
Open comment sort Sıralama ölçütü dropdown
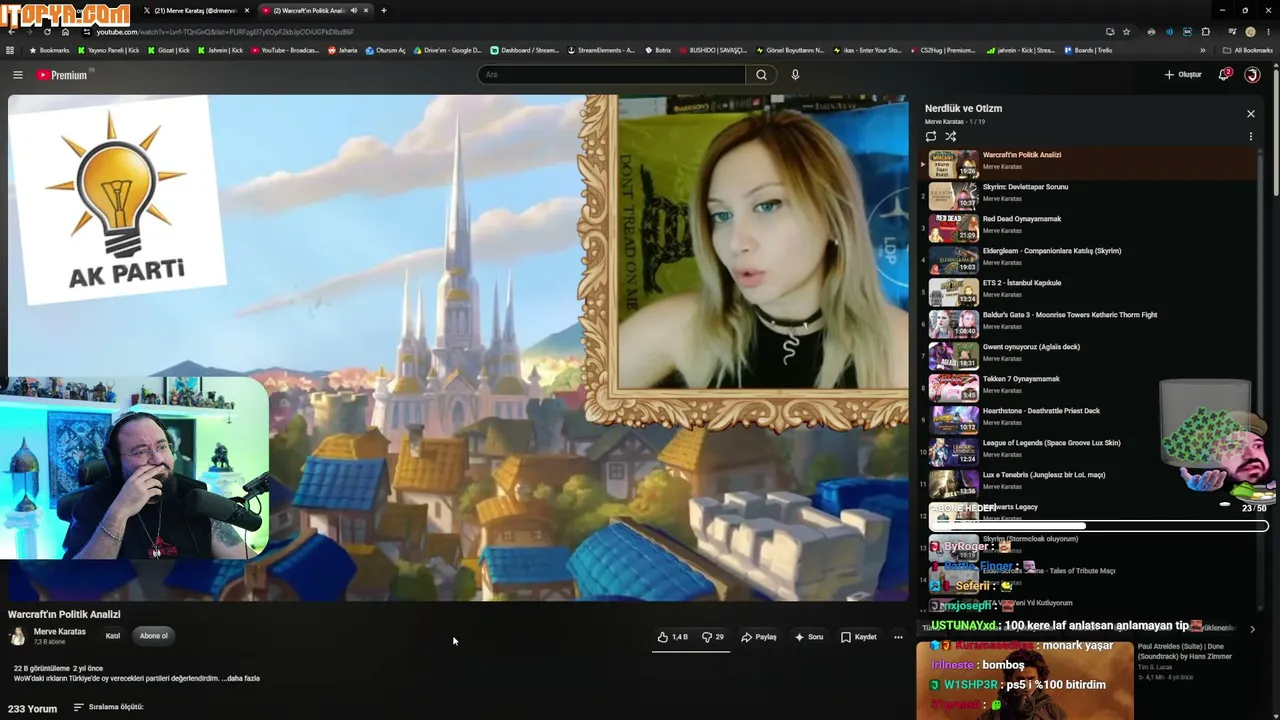coord(109,708)
